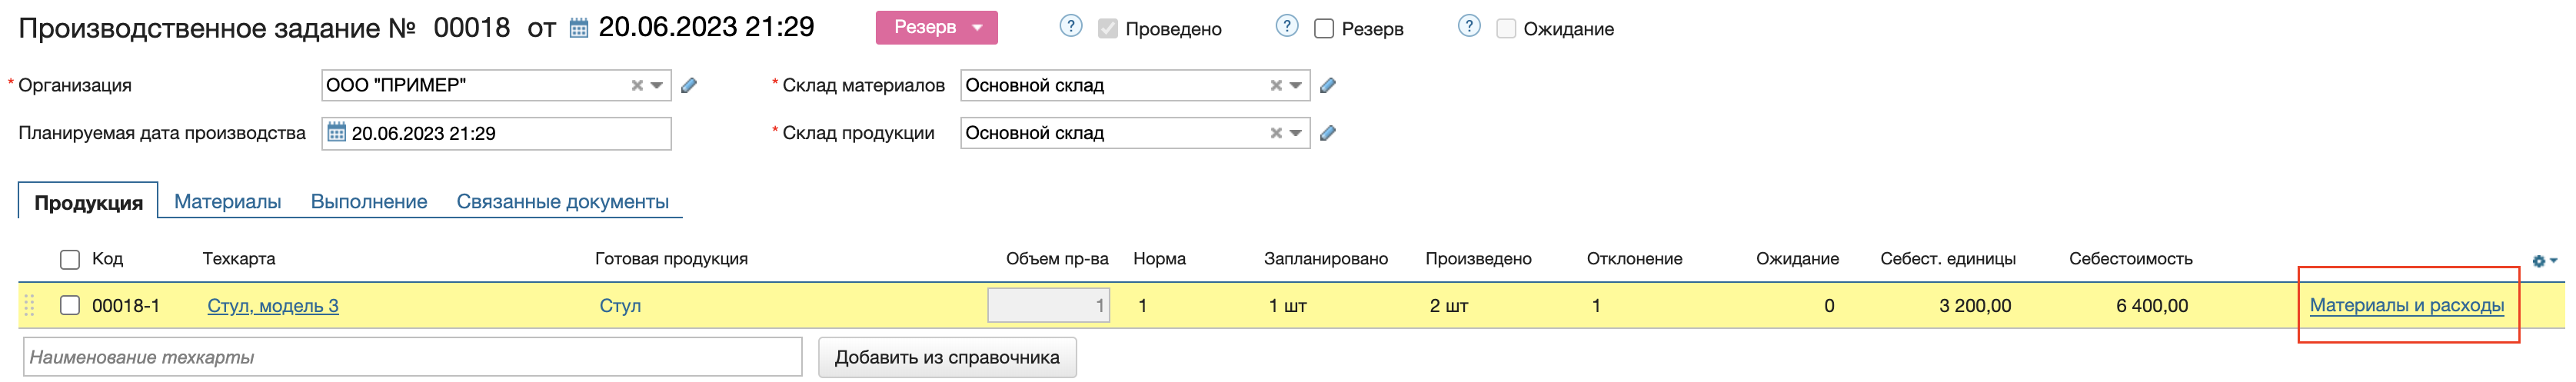Click the Запланировано column header
Image resolution: width=2576 pixels, height=382 pixels.
pyautogui.click(x=1325, y=259)
